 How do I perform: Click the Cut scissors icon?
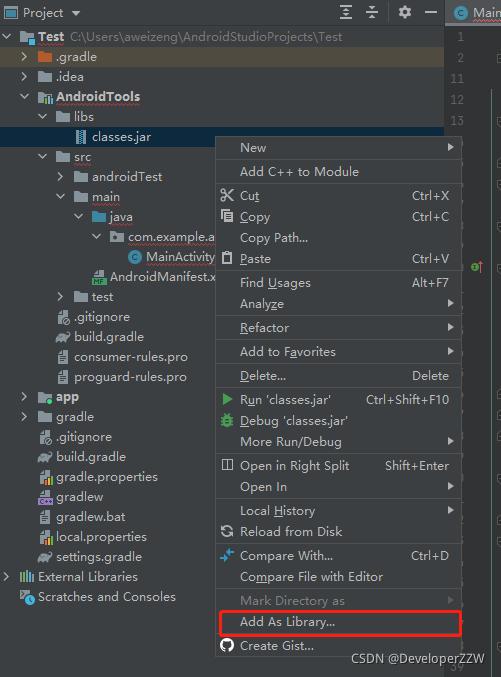pyautogui.click(x=227, y=195)
